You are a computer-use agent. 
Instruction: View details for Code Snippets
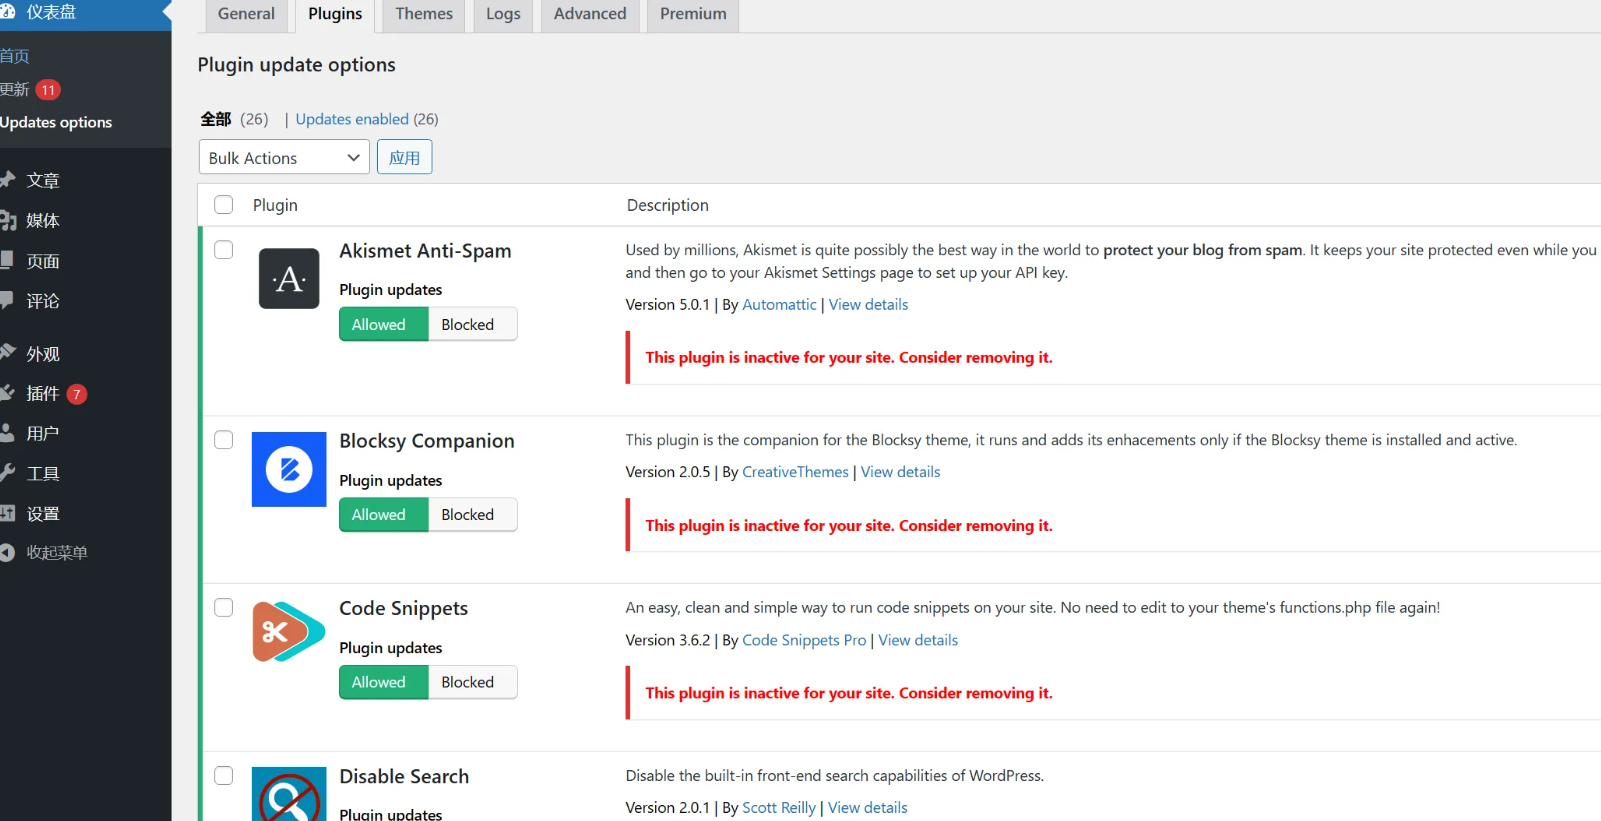point(918,640)
